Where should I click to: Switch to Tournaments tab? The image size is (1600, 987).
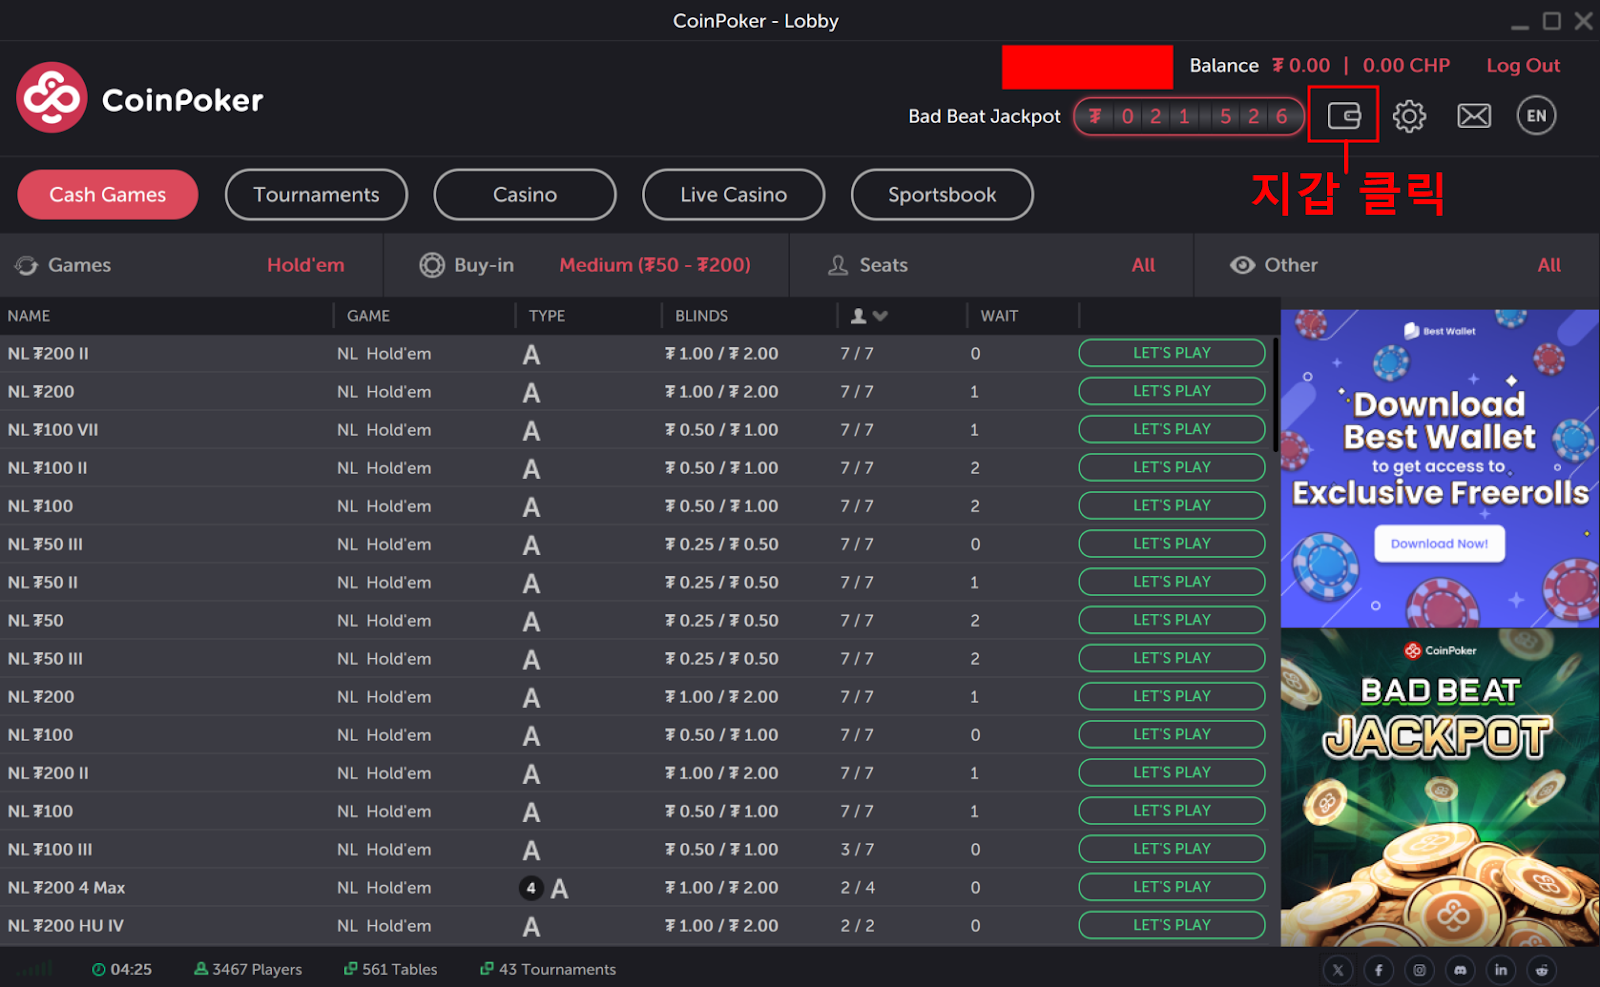pos(316,194)
